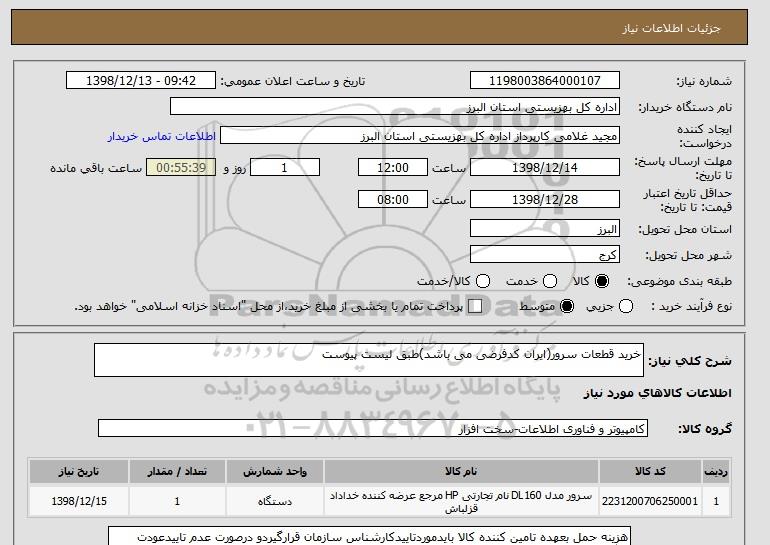Click the اطلاعات کالاهای مورد نیاز section heading
The height and width of the screenshot is (545, 770).
point(658,393)
